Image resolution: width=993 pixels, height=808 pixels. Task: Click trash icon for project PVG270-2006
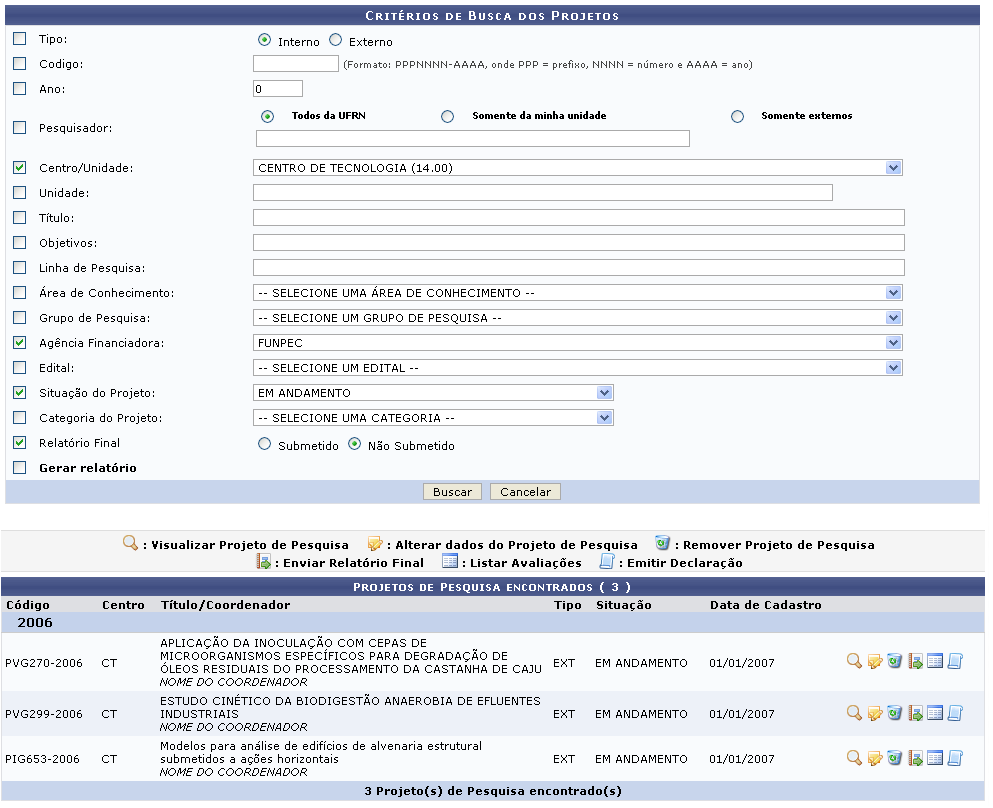pyautogui.click(x=895, y=662)
